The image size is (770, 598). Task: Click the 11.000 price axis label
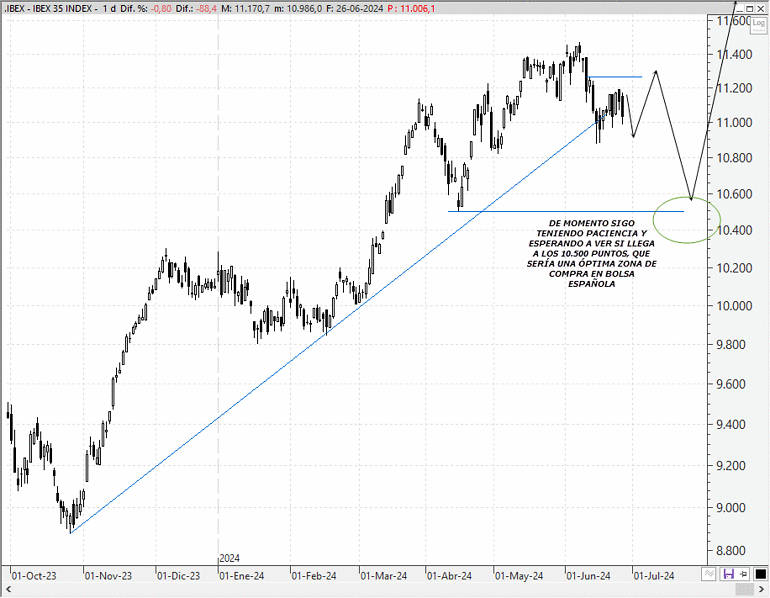click(x=734, y=123)
